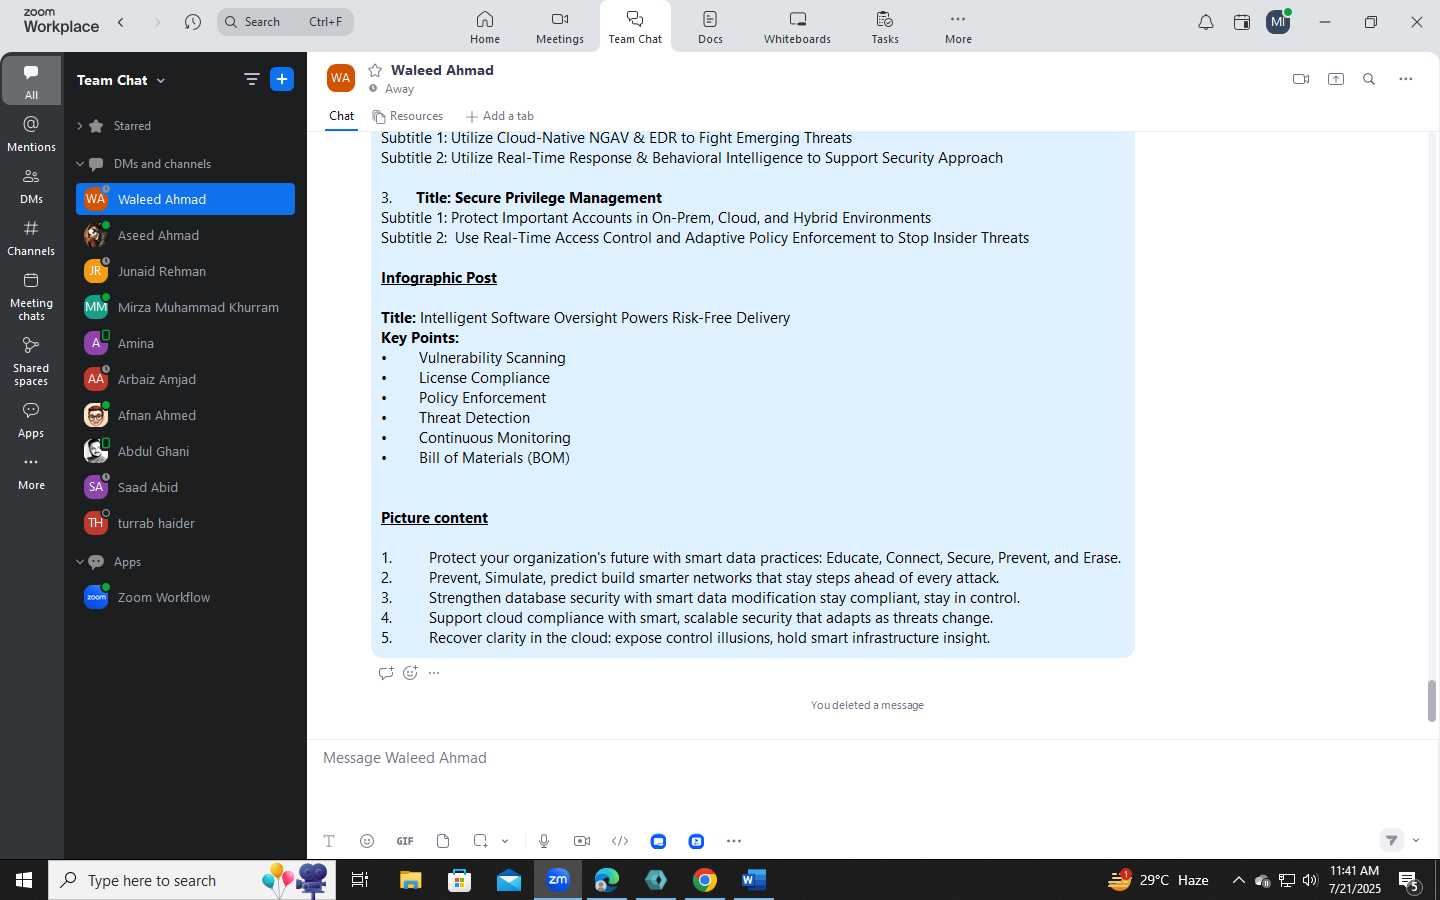Image resolution: width=1440 pixels, height=900 pixels.
Task: Click the chat list filter icon
Action: click(x=251, y=79)
